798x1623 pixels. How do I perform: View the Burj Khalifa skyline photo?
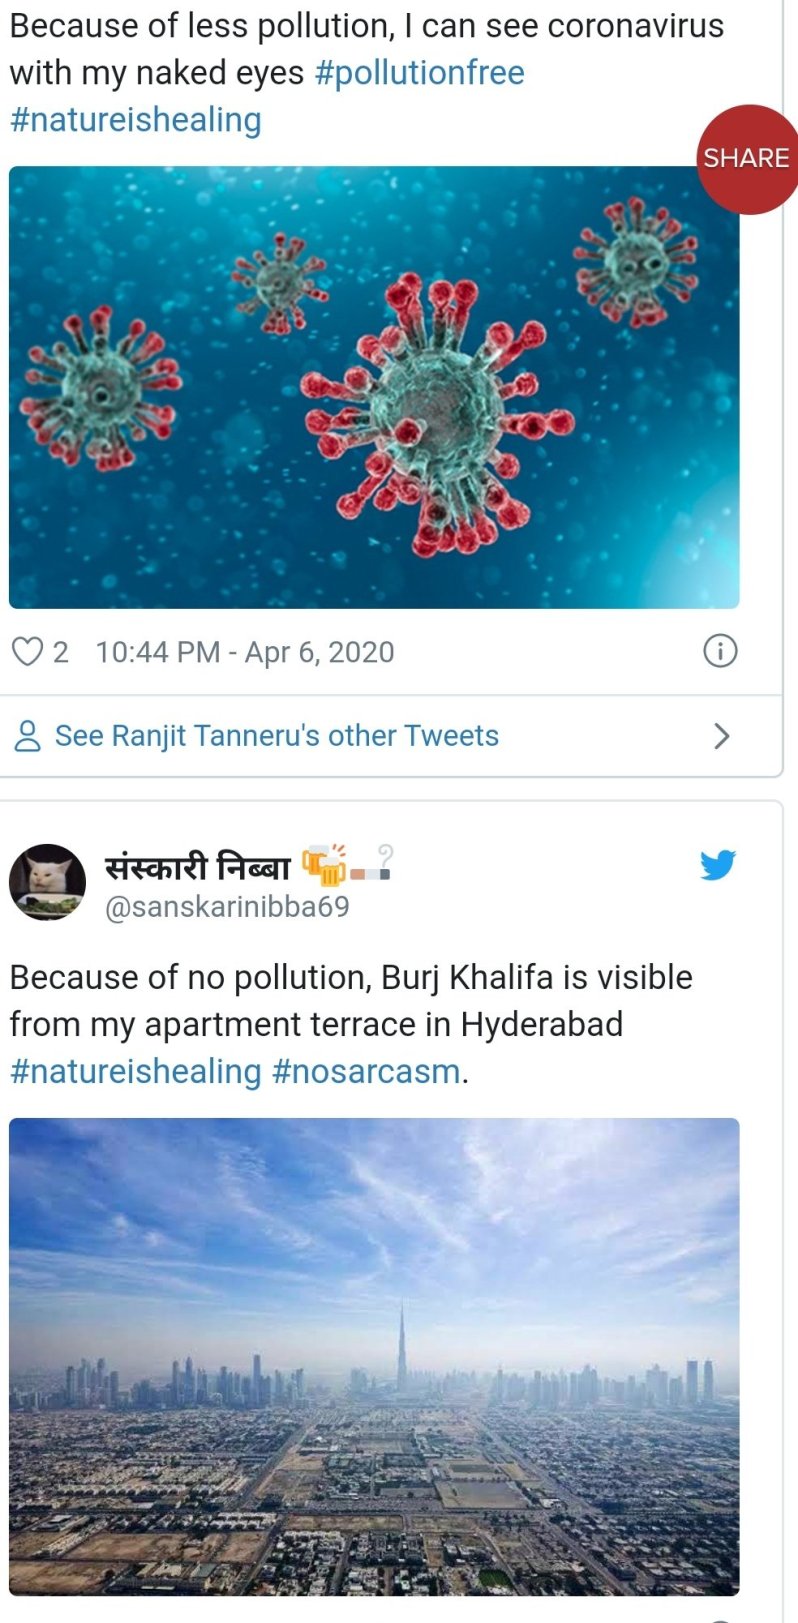[374, 1356]
